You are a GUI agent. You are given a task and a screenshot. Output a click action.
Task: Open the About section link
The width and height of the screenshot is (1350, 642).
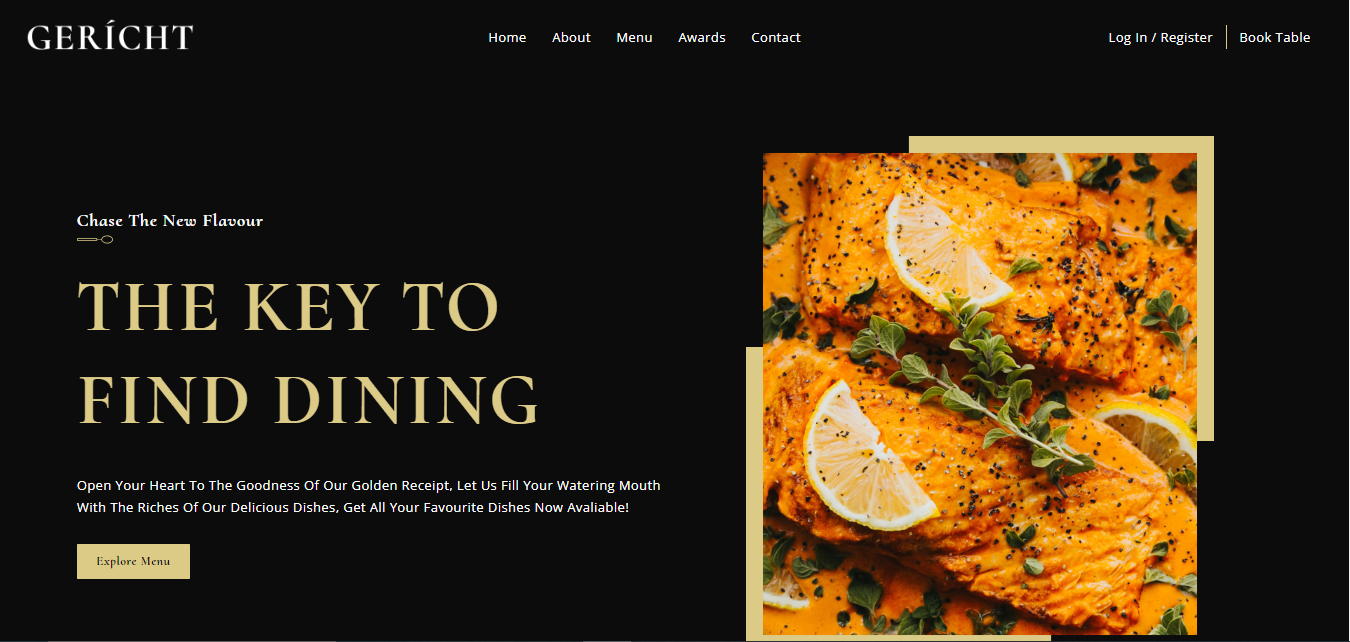(571, 37)
